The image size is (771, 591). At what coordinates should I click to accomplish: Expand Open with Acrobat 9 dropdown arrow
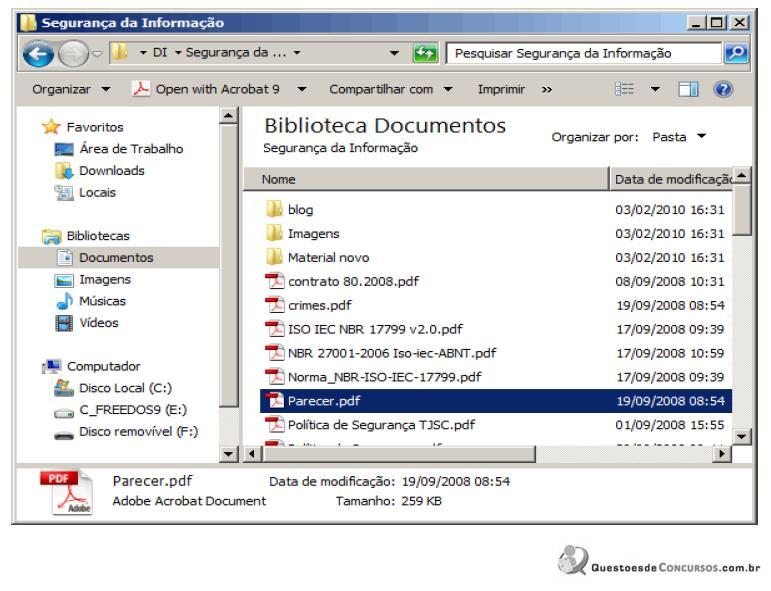click(302, 89)
